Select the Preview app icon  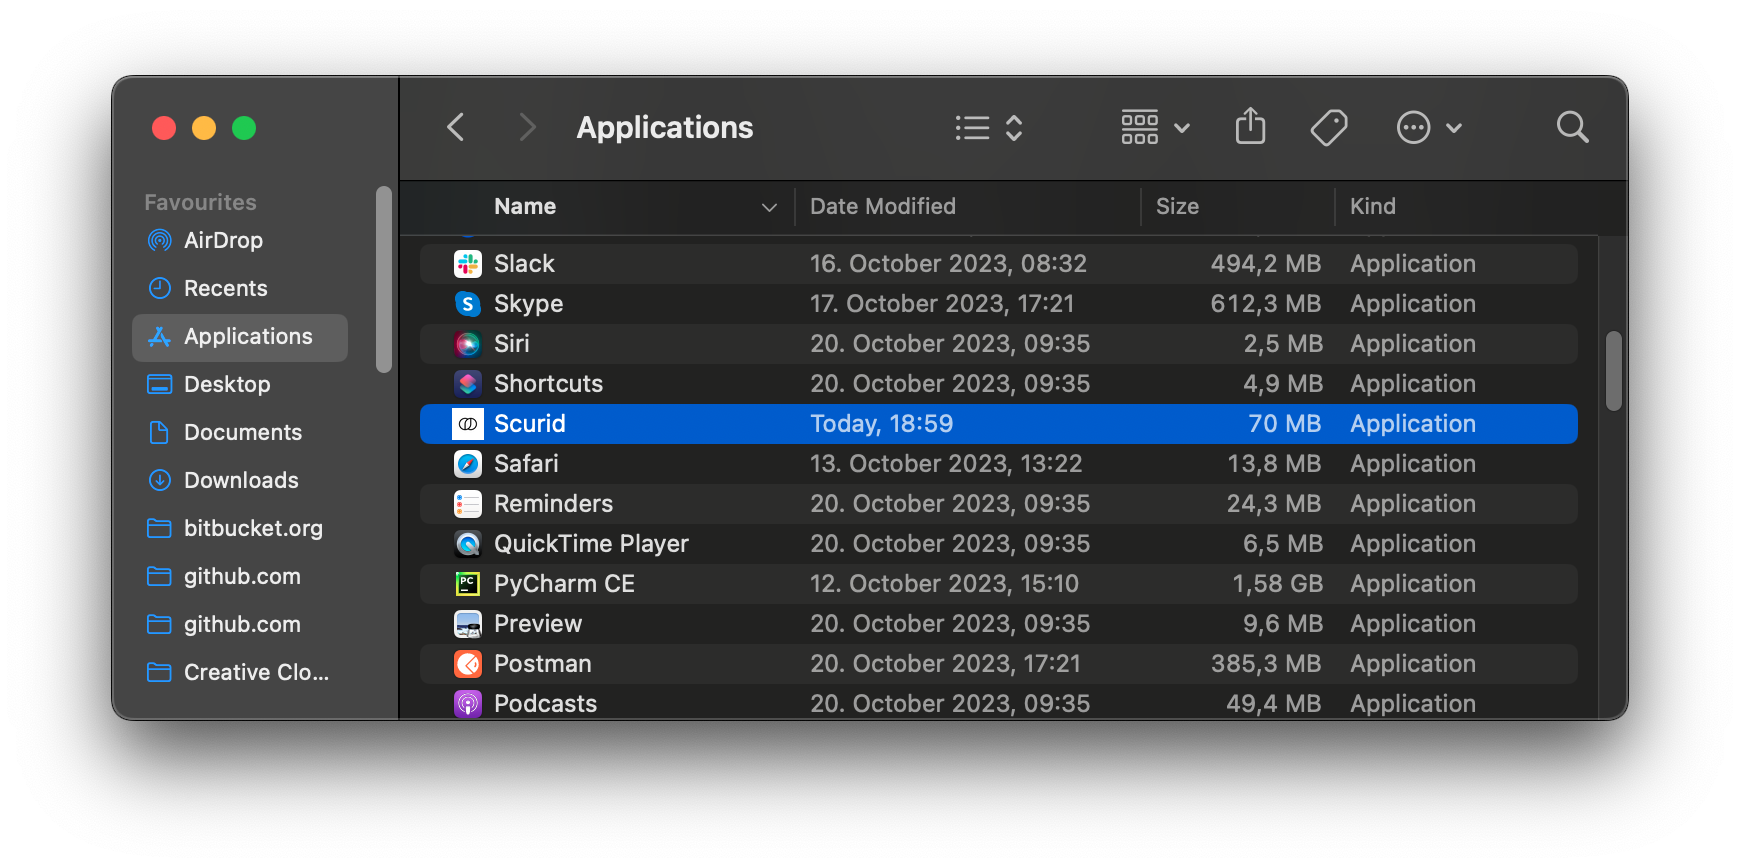click(x=467, y=624)
